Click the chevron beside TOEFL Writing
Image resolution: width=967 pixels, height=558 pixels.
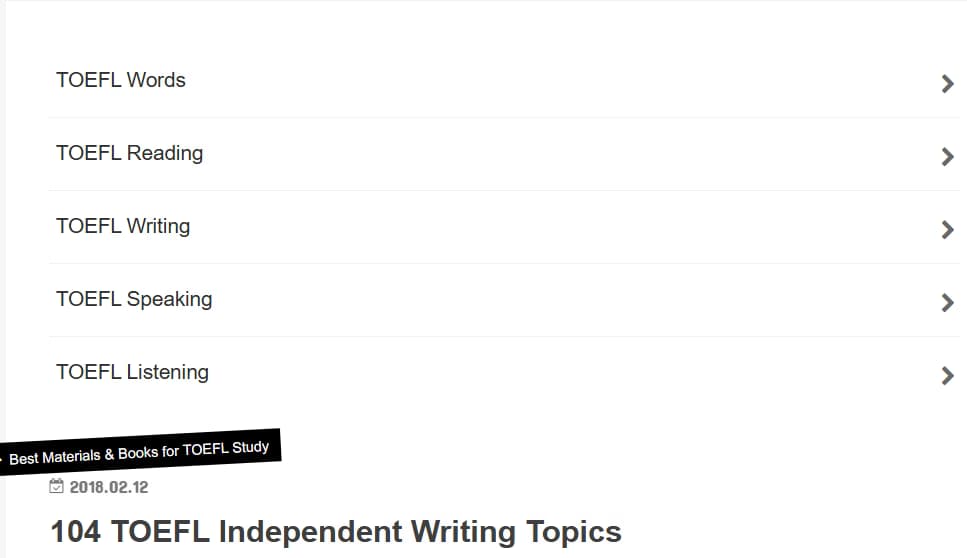click(x=947, y=230)
